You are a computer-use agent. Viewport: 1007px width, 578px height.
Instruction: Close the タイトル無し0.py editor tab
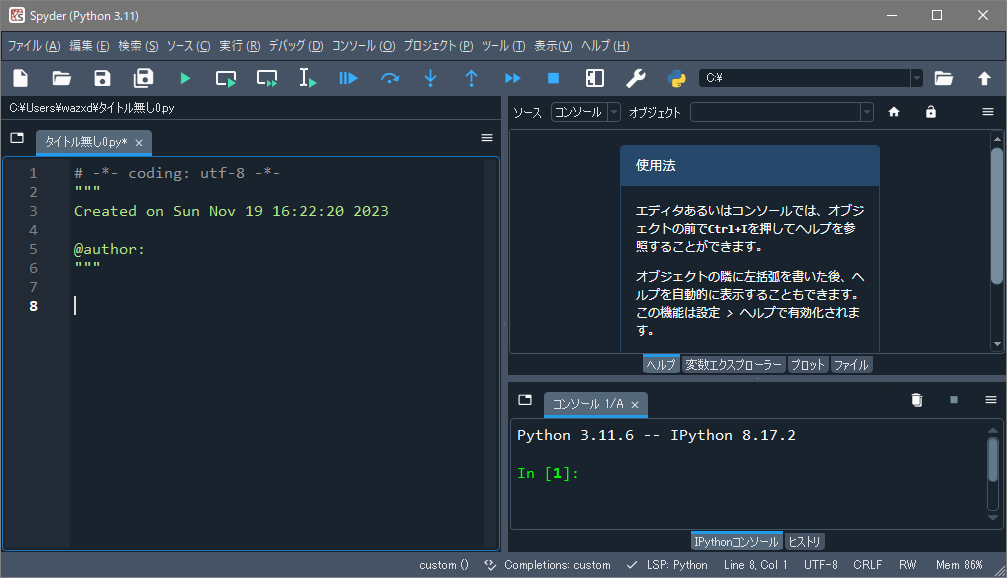(139, 143)
